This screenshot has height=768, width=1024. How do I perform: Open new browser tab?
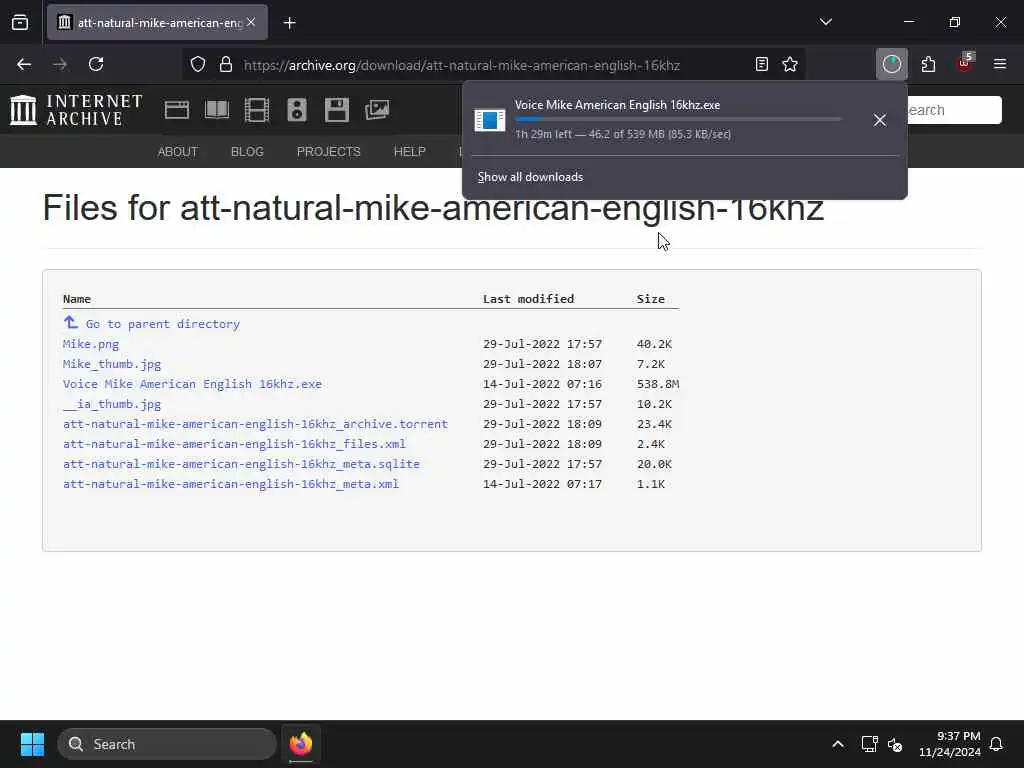click(290, 23)
